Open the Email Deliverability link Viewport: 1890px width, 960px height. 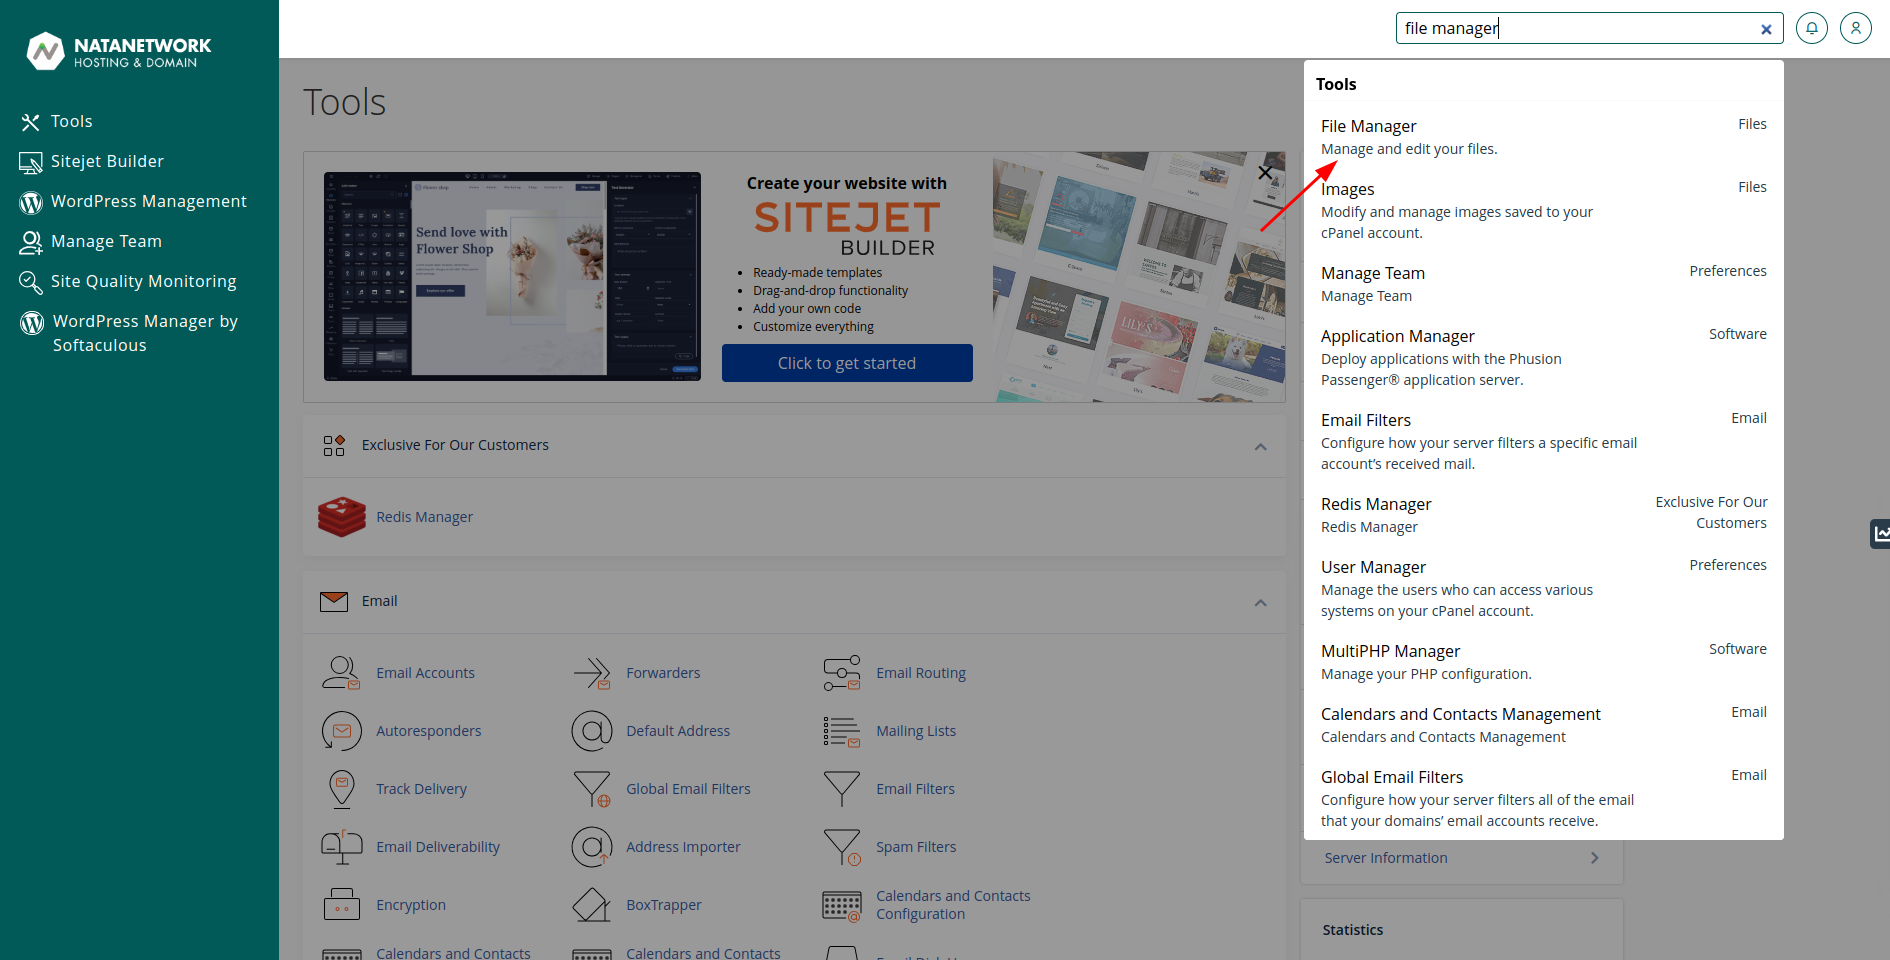(438, 847)
